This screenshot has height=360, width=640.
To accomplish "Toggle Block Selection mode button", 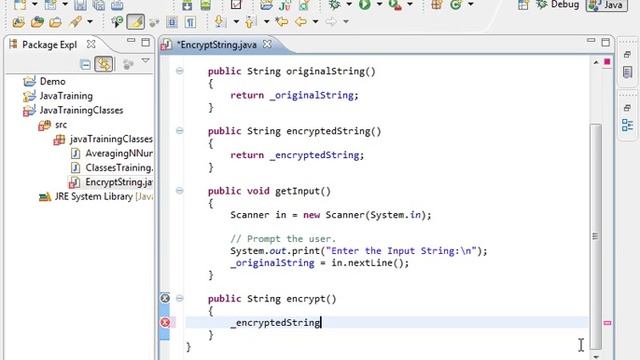I will pos(172,22).
